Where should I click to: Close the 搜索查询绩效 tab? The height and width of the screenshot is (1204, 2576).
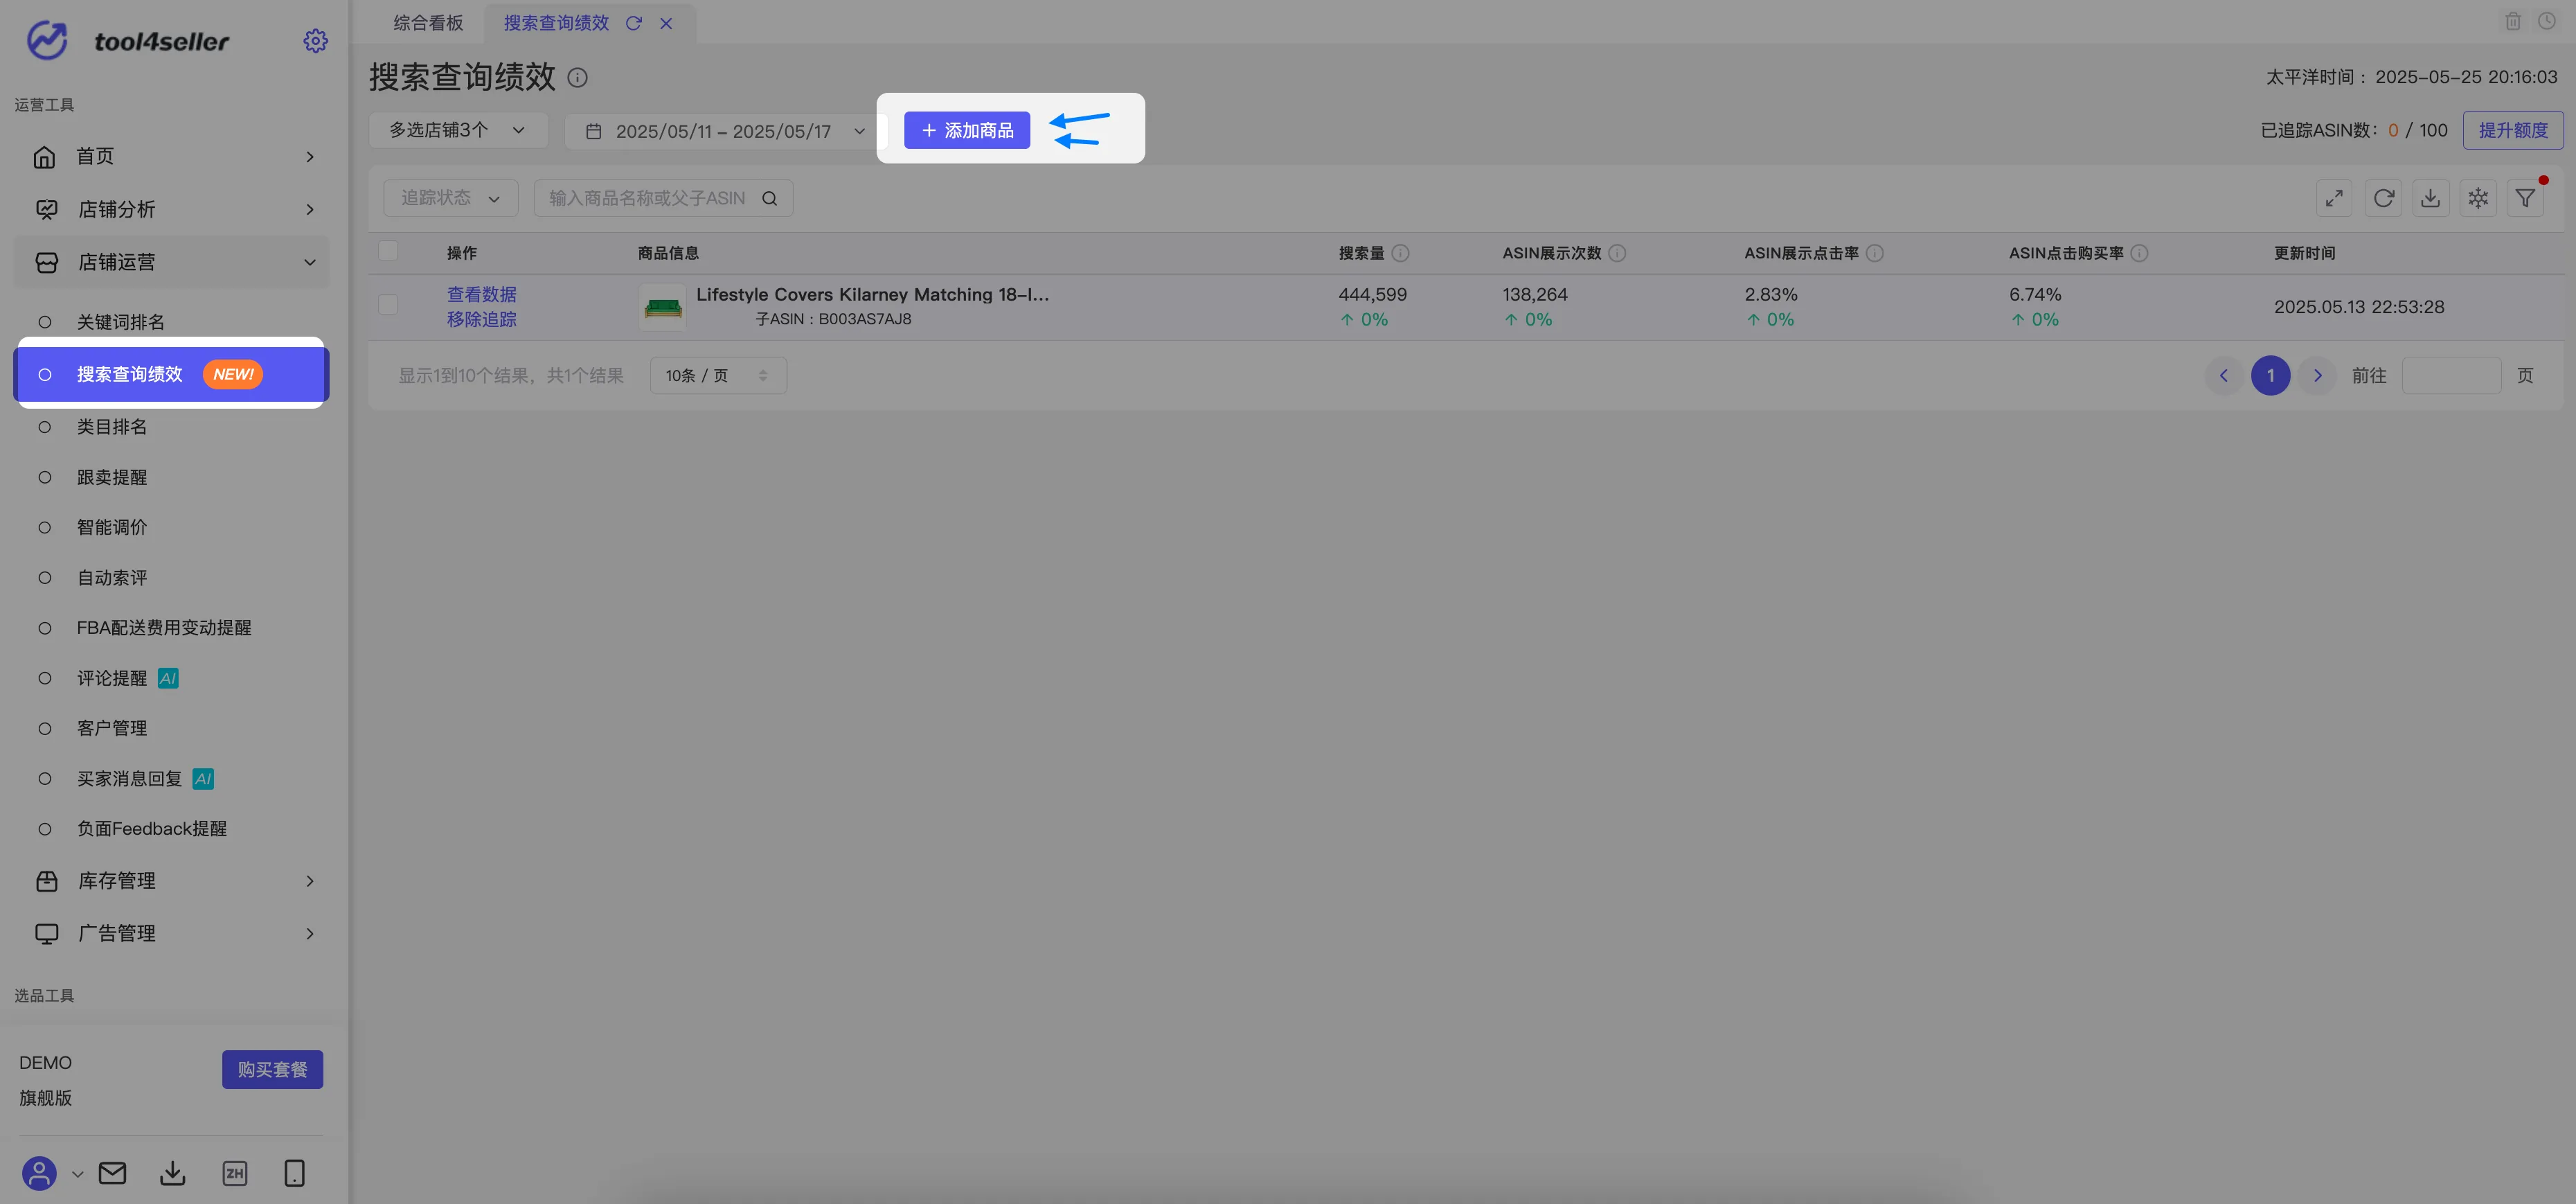[666, 23]
